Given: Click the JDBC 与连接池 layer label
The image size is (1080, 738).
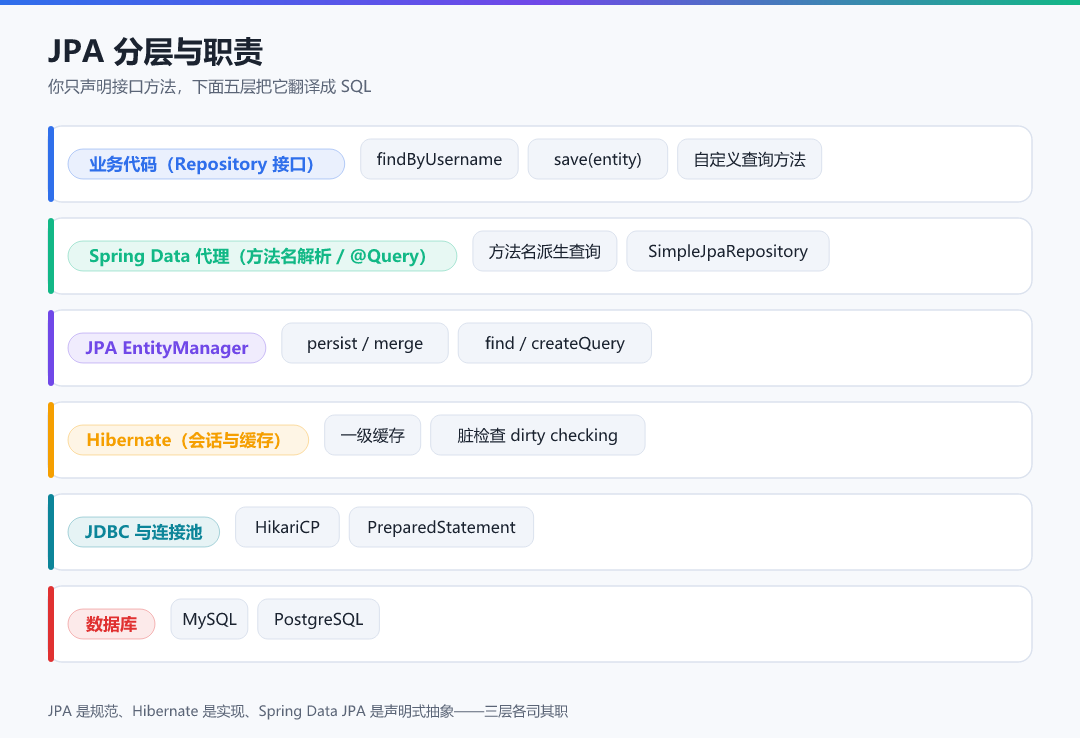Looking at the screenshot, I should click(x=144, y=532).
